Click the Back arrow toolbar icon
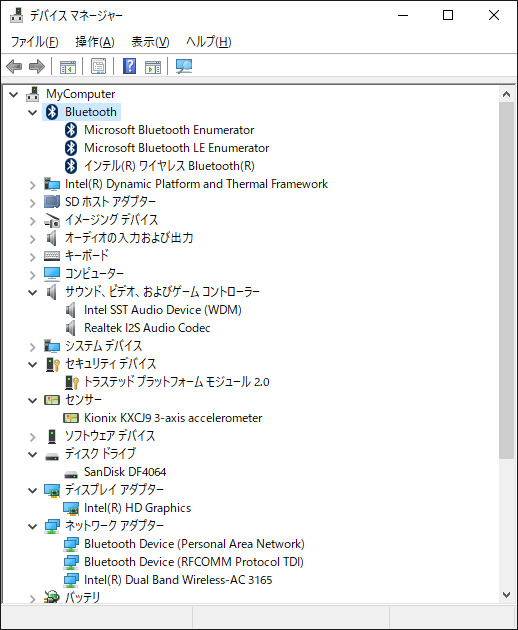Screen dimensions: 518x630 (x=14, y=66)
